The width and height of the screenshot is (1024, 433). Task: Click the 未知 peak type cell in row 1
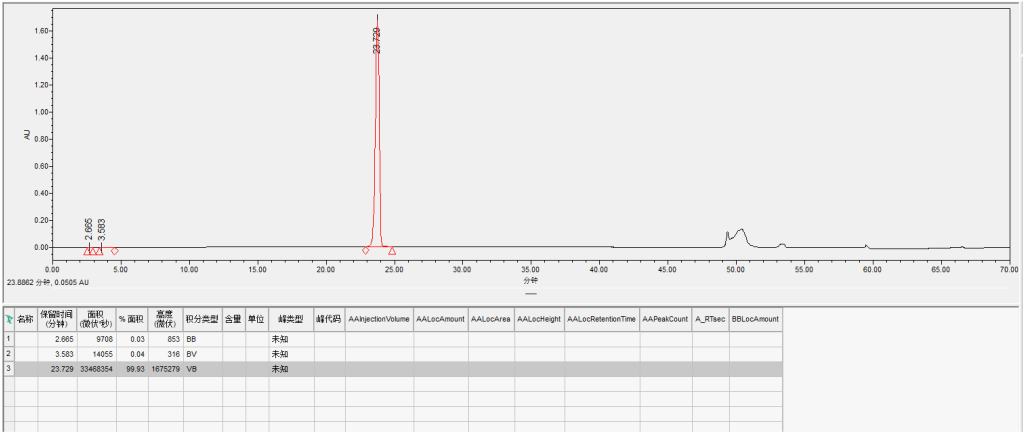tap(279, 340)
